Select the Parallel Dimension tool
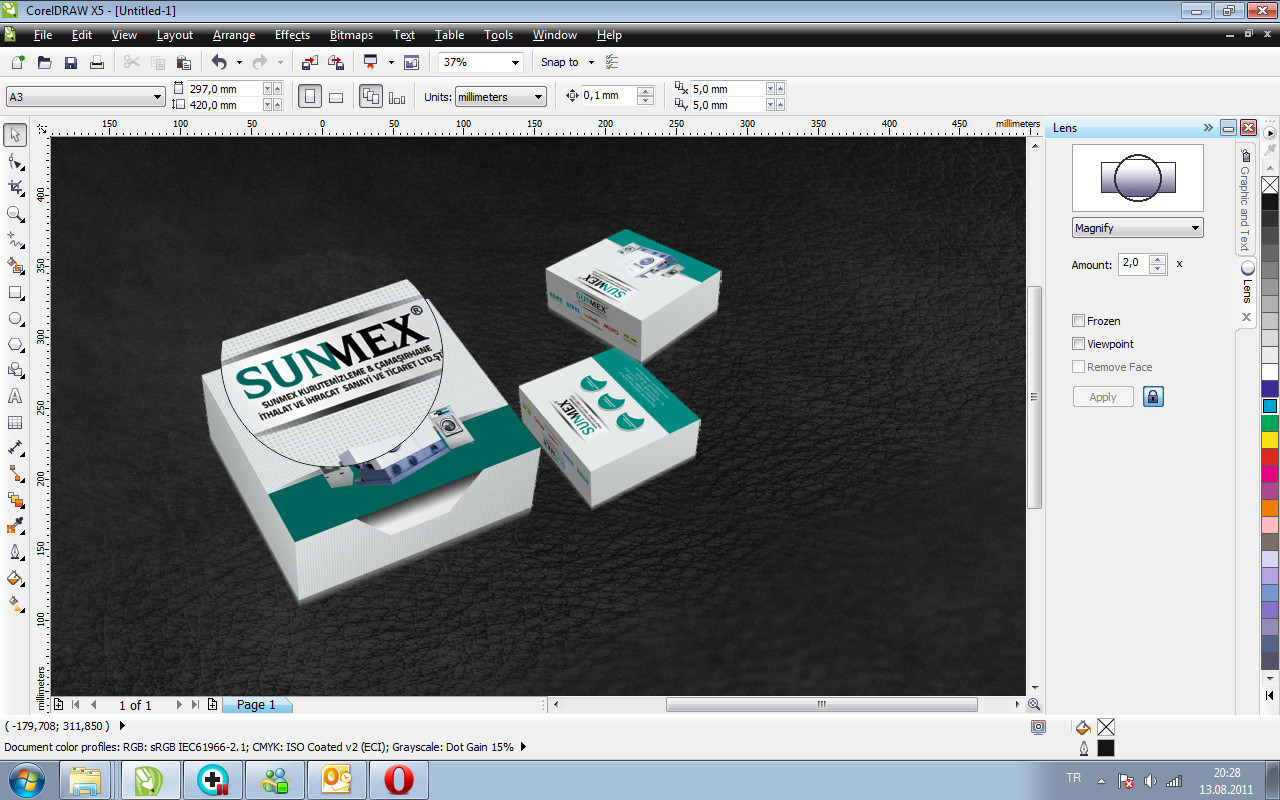The width and height of the screenshot is (1280, 800). coord(15,448)
